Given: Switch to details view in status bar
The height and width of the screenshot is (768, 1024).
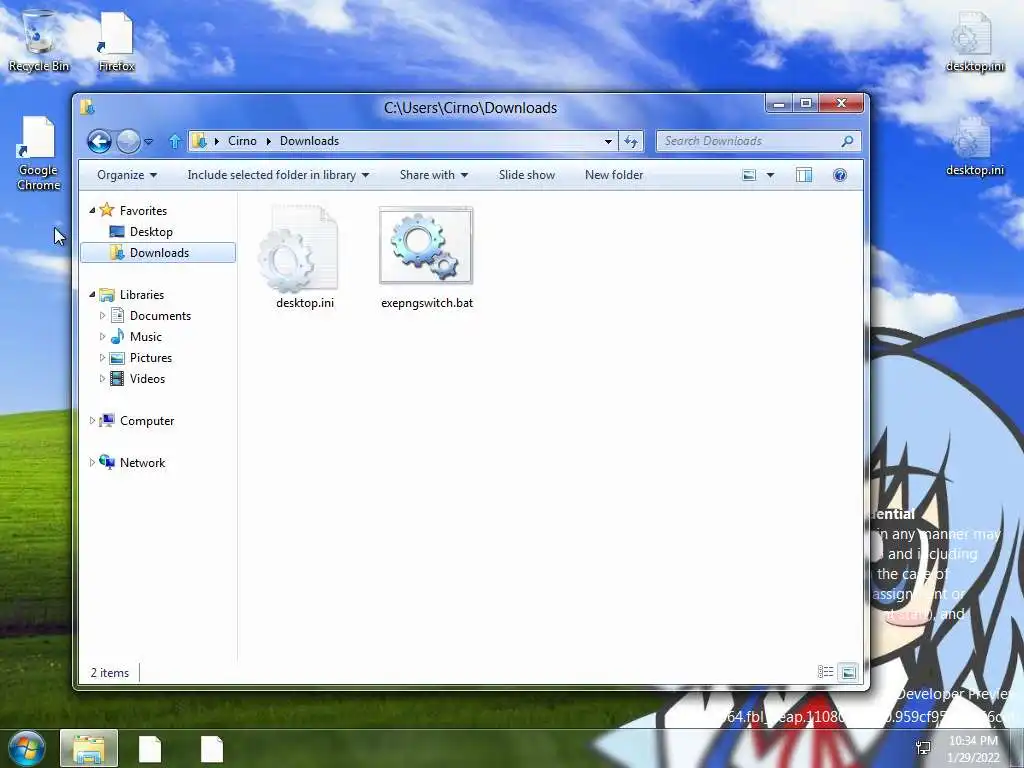Looking at the screenshot, I should [825, 672].
